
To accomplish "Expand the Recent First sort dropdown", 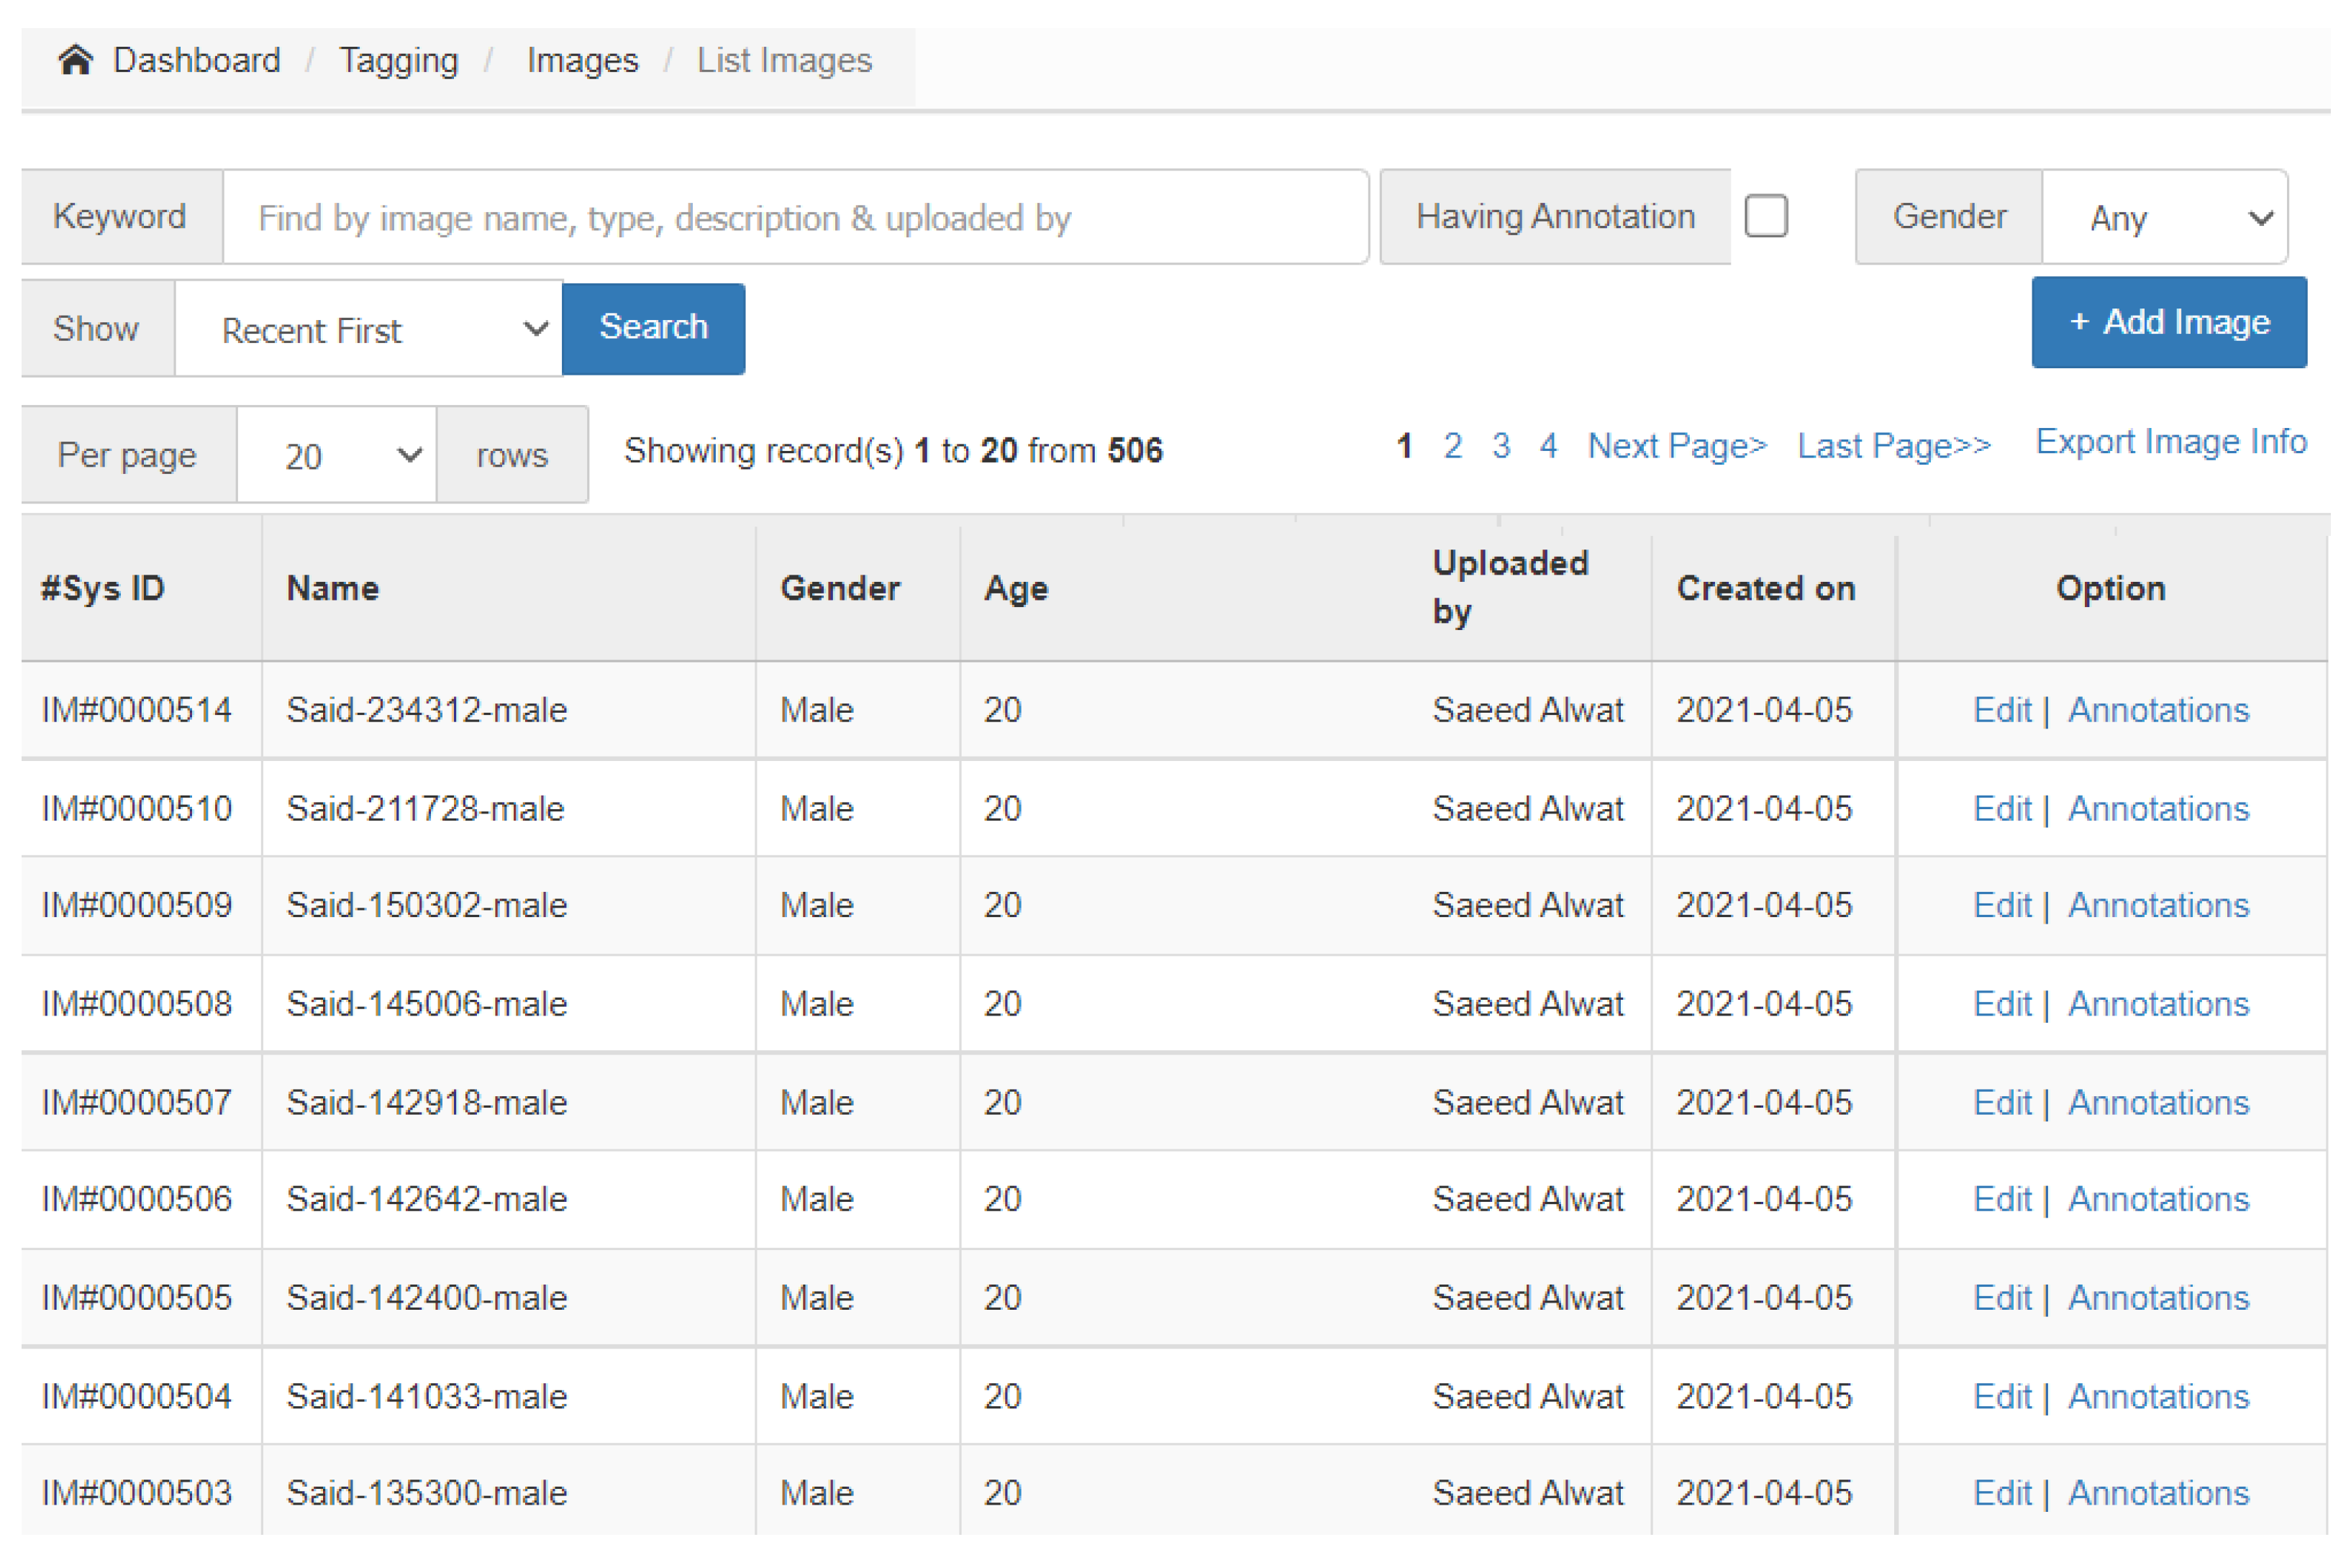I will [x=368, y=329].
